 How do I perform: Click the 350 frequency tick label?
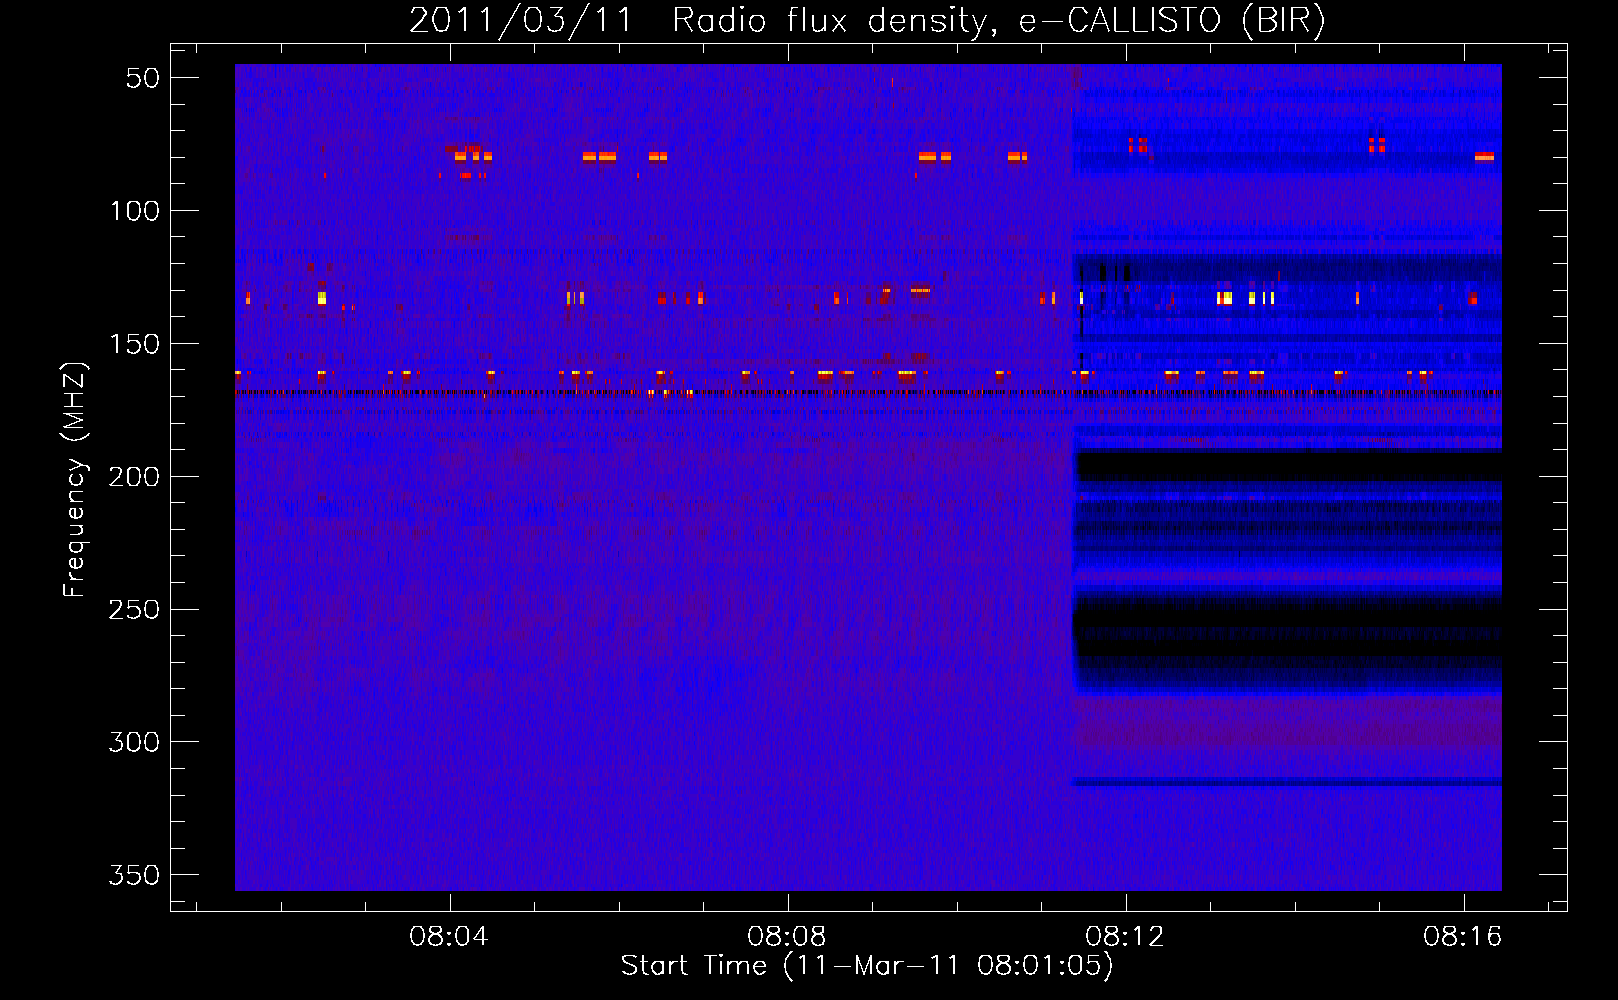(134, 875)
